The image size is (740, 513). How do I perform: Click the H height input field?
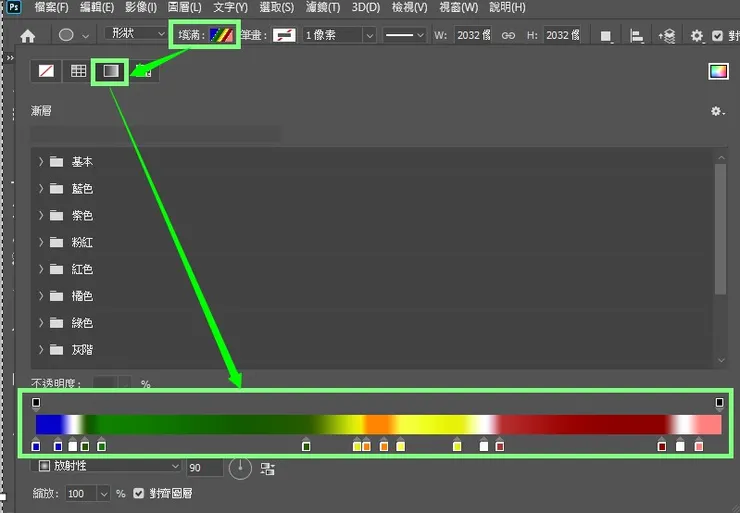(562, 35)
